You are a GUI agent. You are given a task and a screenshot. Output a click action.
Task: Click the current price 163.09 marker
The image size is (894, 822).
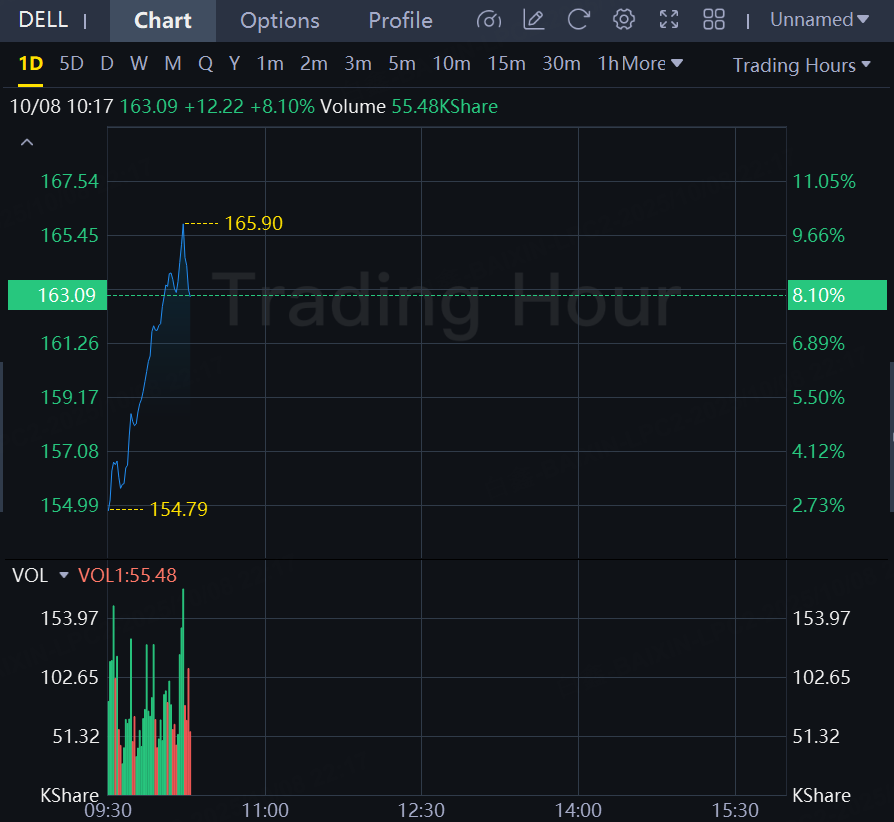[58, 295]
